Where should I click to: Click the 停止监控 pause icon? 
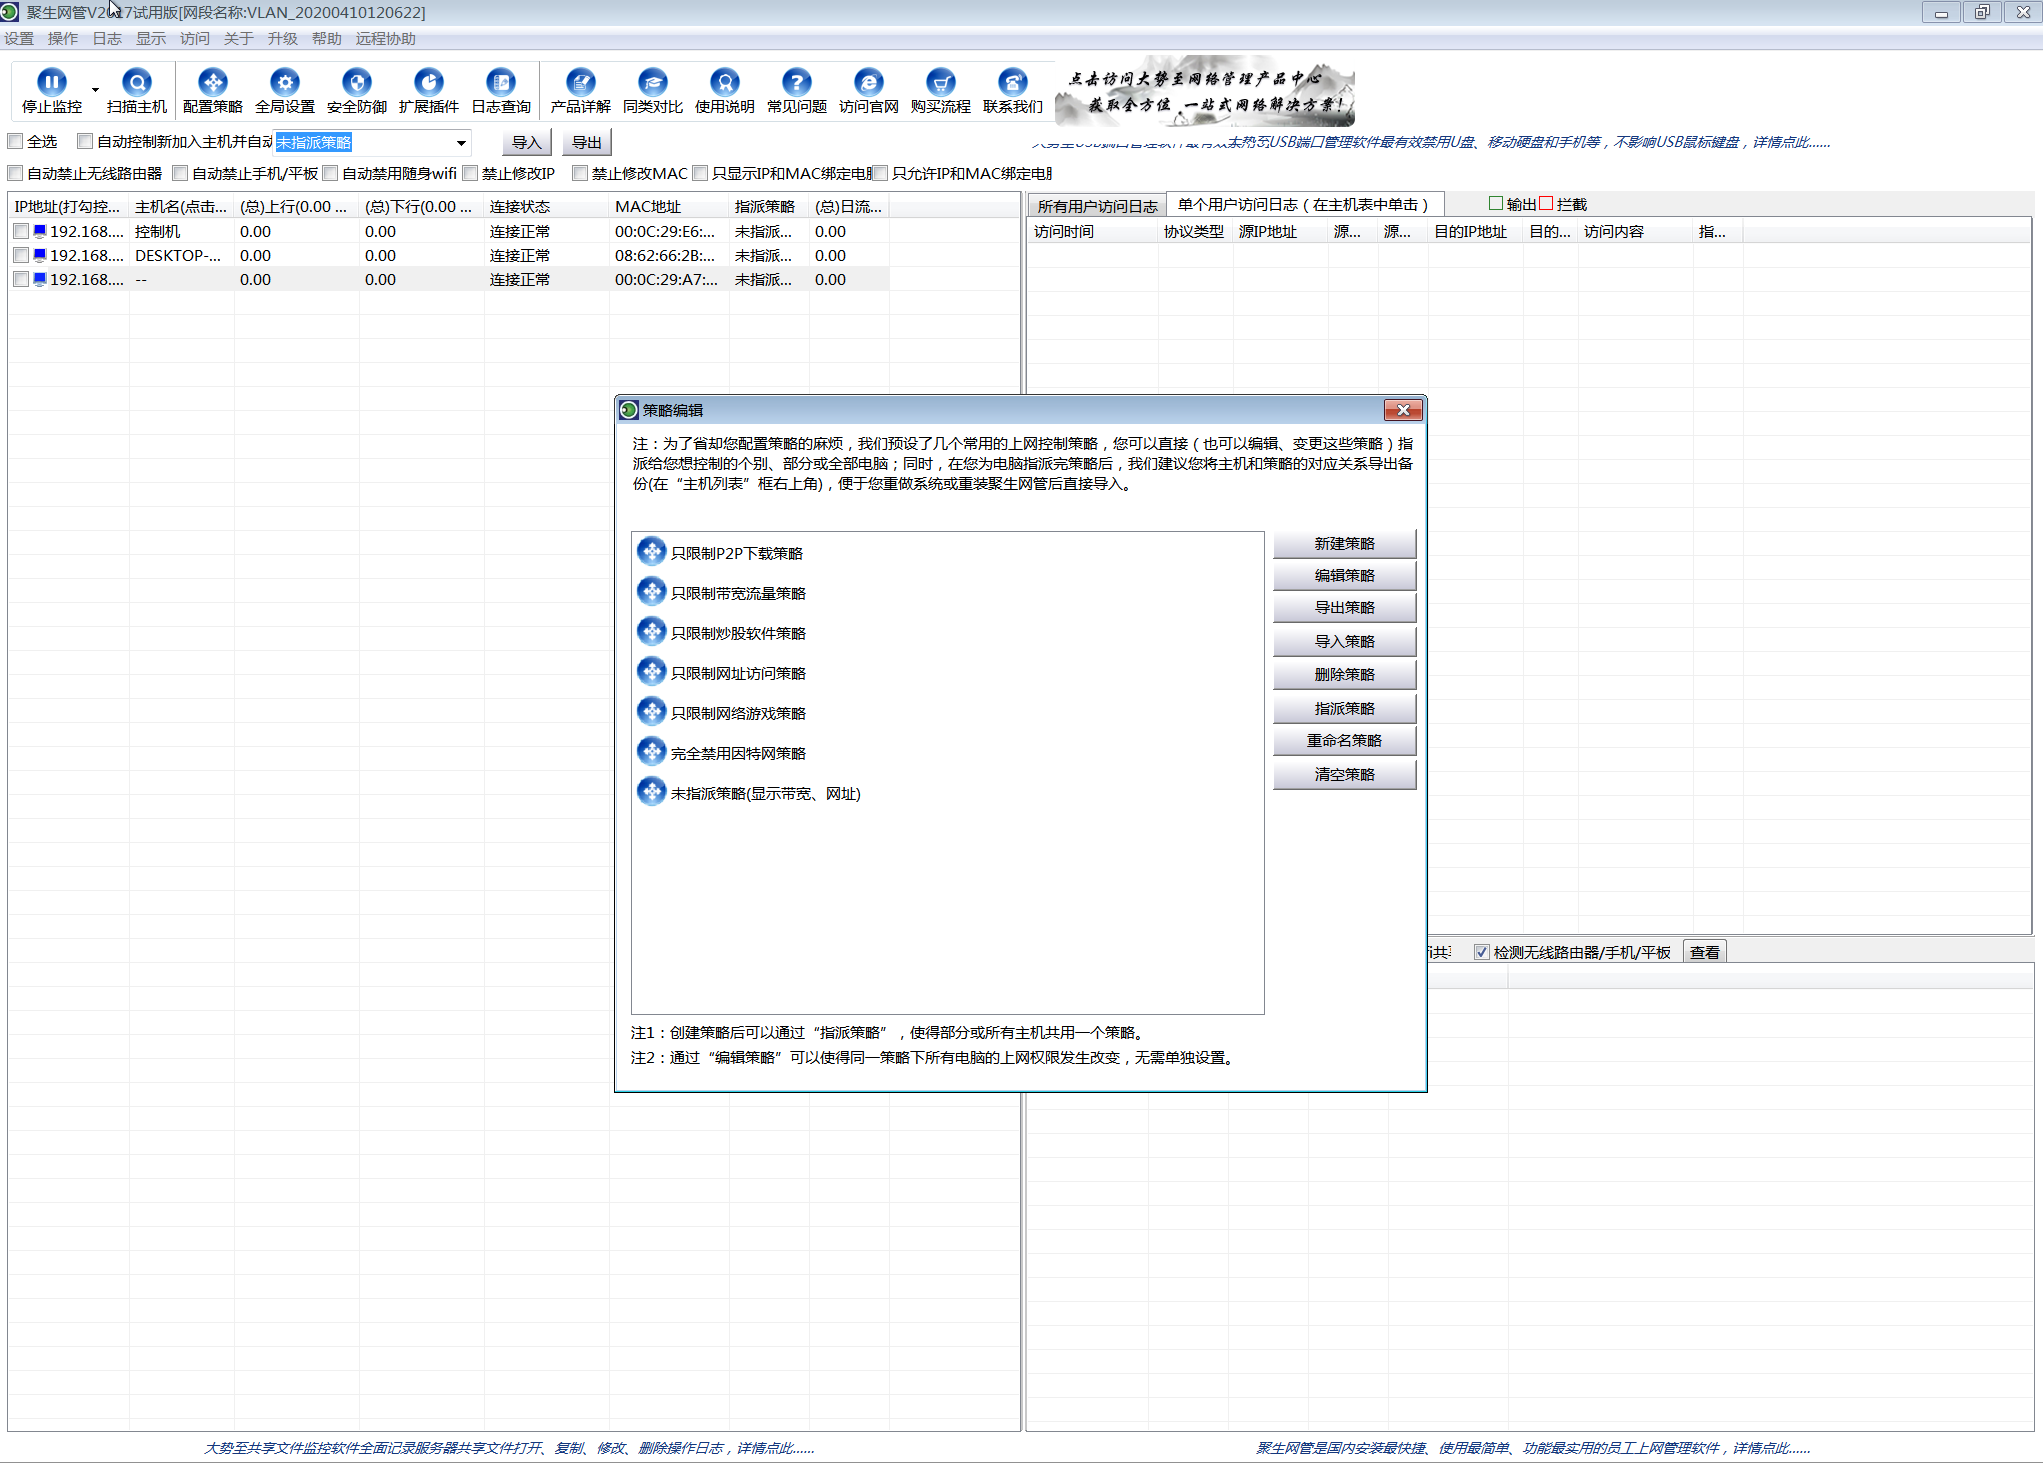point(51,82)
